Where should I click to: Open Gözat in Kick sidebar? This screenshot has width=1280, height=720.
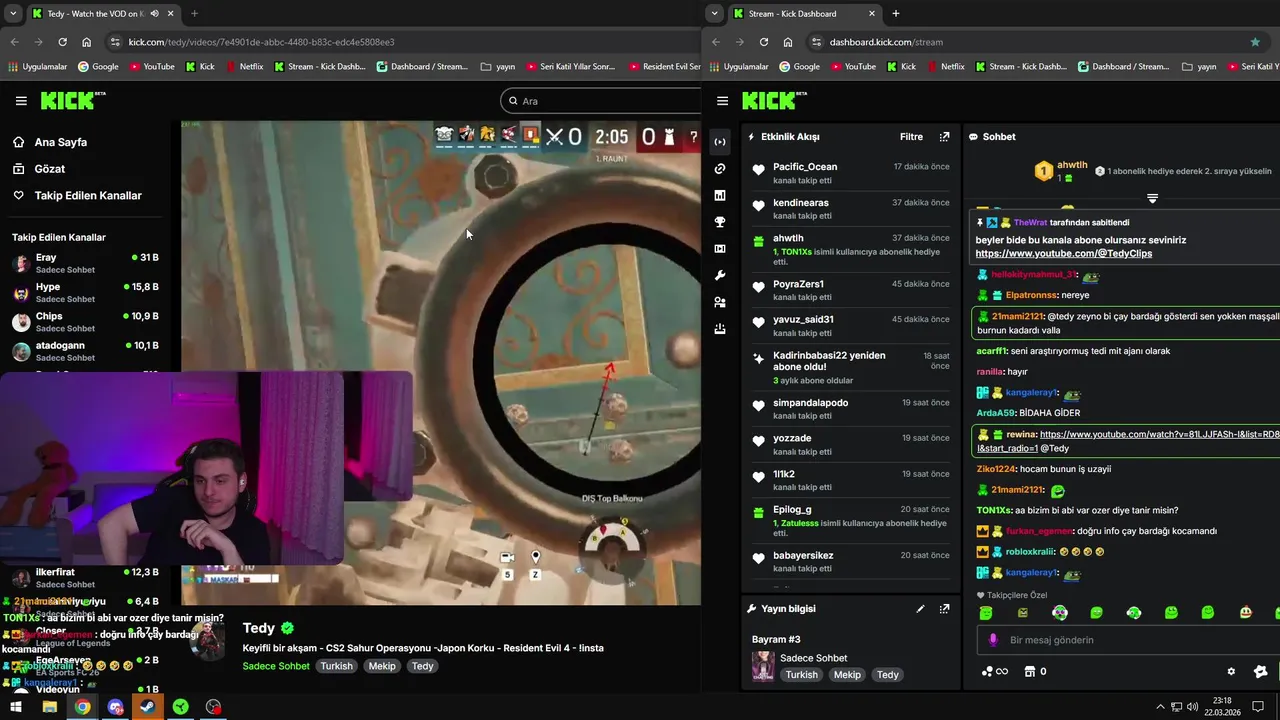click(50, 169)
